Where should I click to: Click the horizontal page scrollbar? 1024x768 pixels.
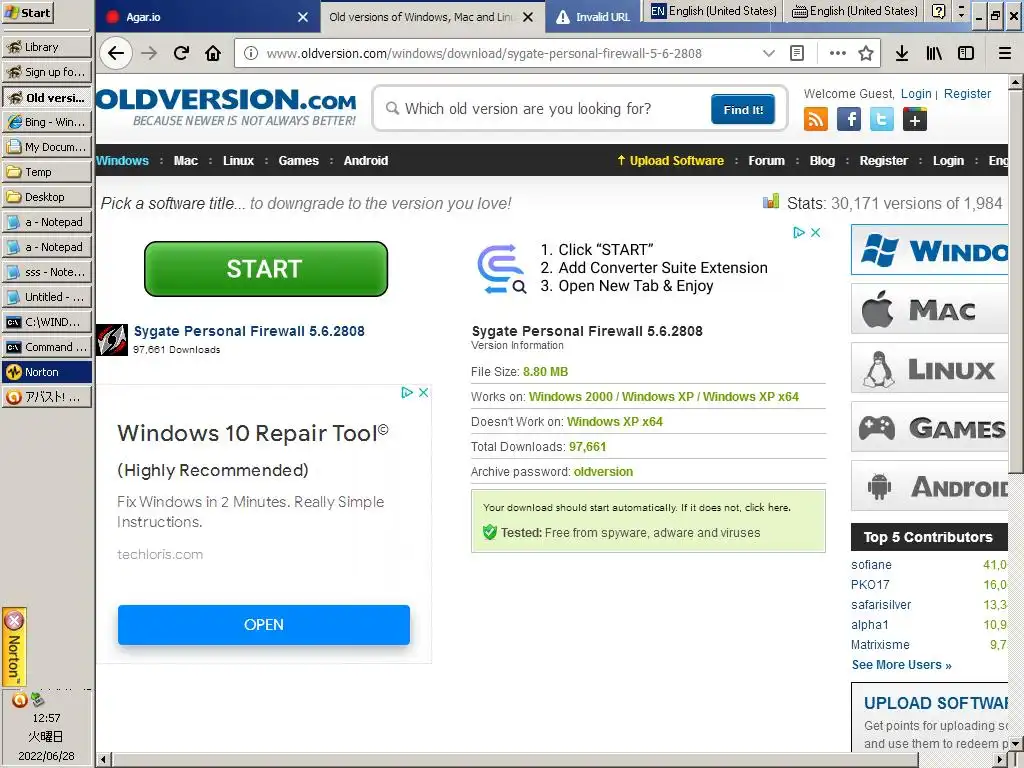click(x=516, y=760)
